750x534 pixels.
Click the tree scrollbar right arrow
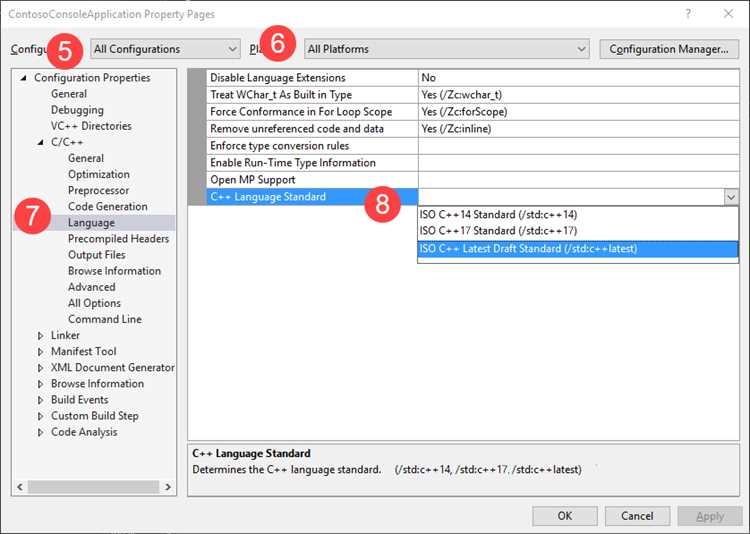tap(168, 487)
